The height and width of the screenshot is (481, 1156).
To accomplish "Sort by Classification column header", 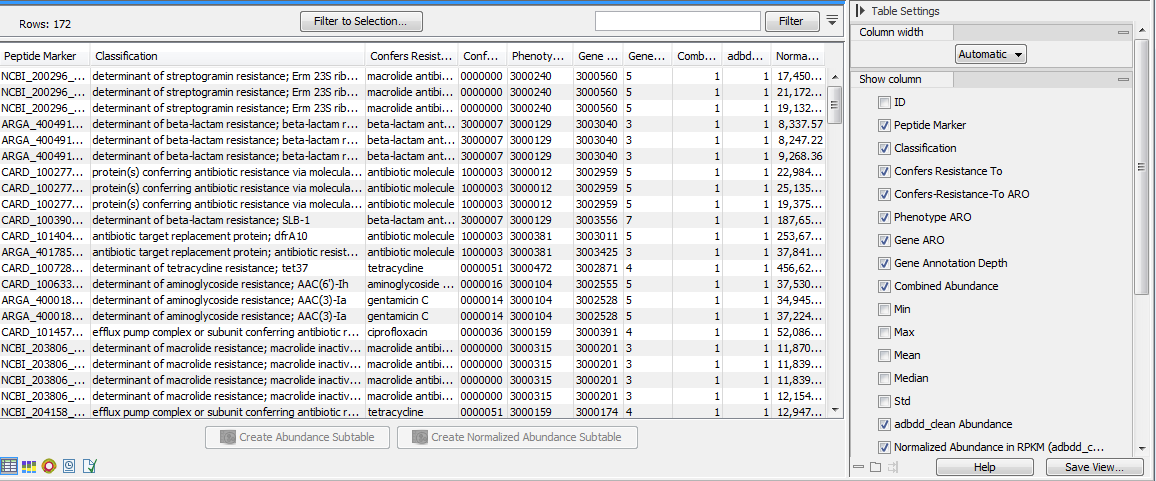I will pos(225,56).
